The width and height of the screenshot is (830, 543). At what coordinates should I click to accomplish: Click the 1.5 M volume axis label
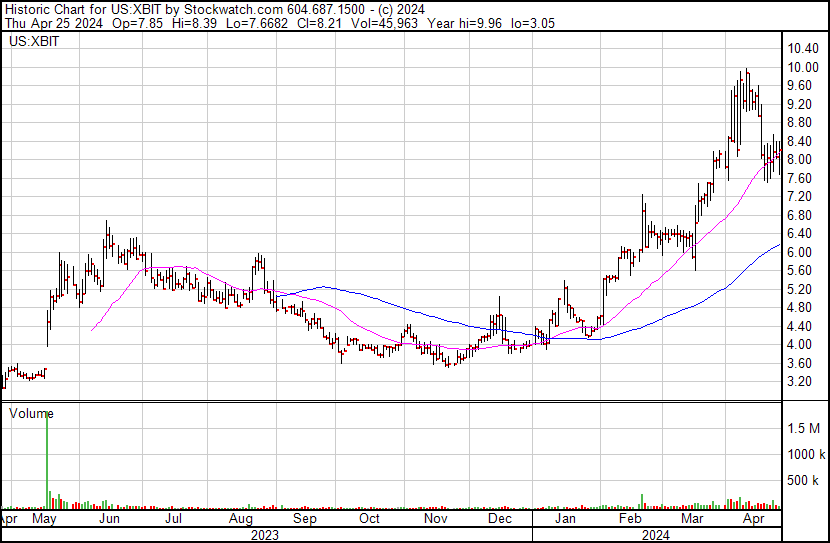coord(804,428)
